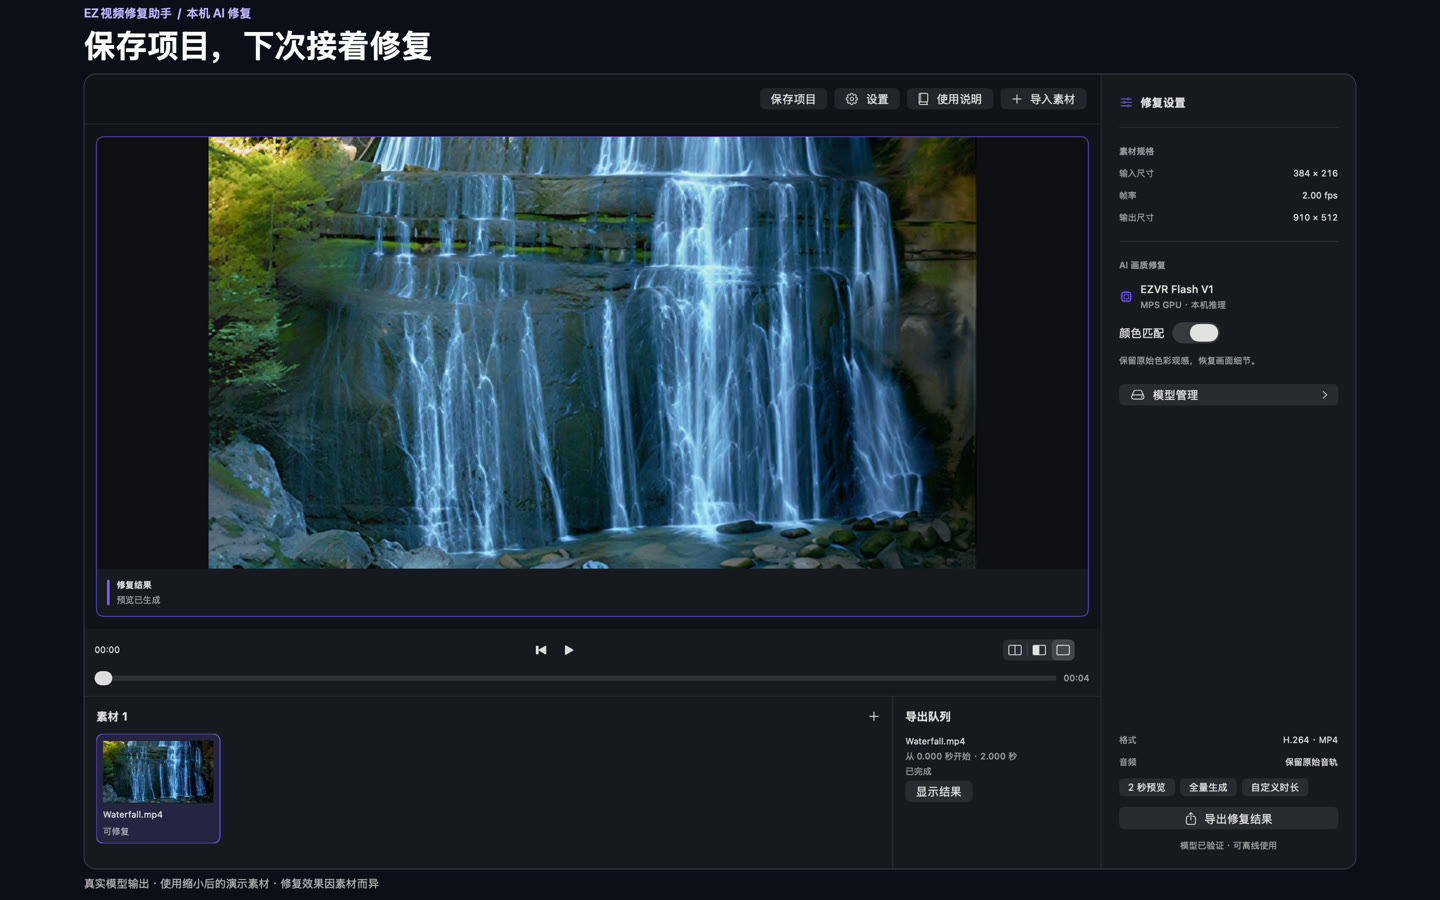1440x900 pixels.
Task: Click the 保留原始音轨 audio value
Action: [x=1311, y=762]
